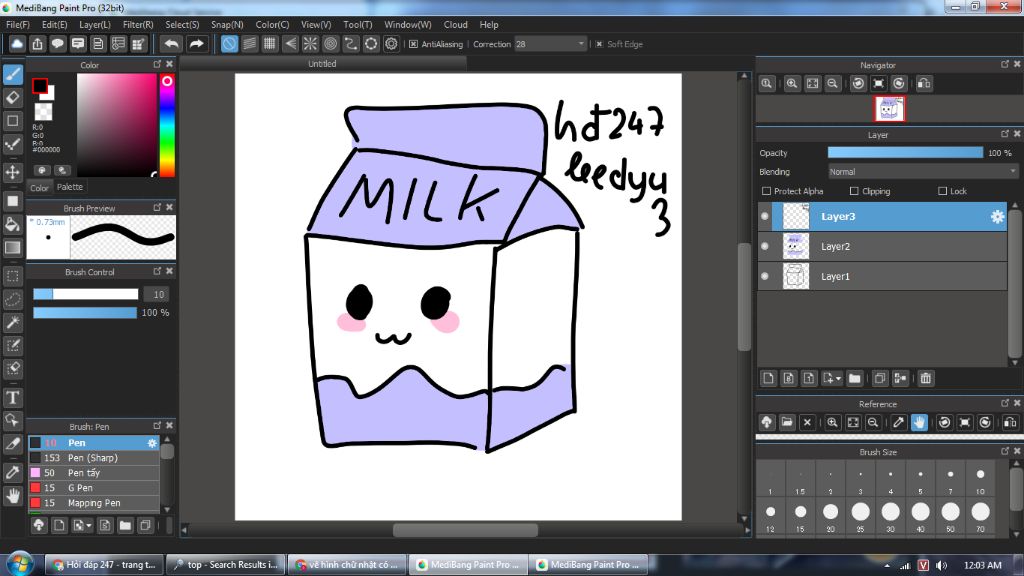Select the G Pen brush

[93, 488]
